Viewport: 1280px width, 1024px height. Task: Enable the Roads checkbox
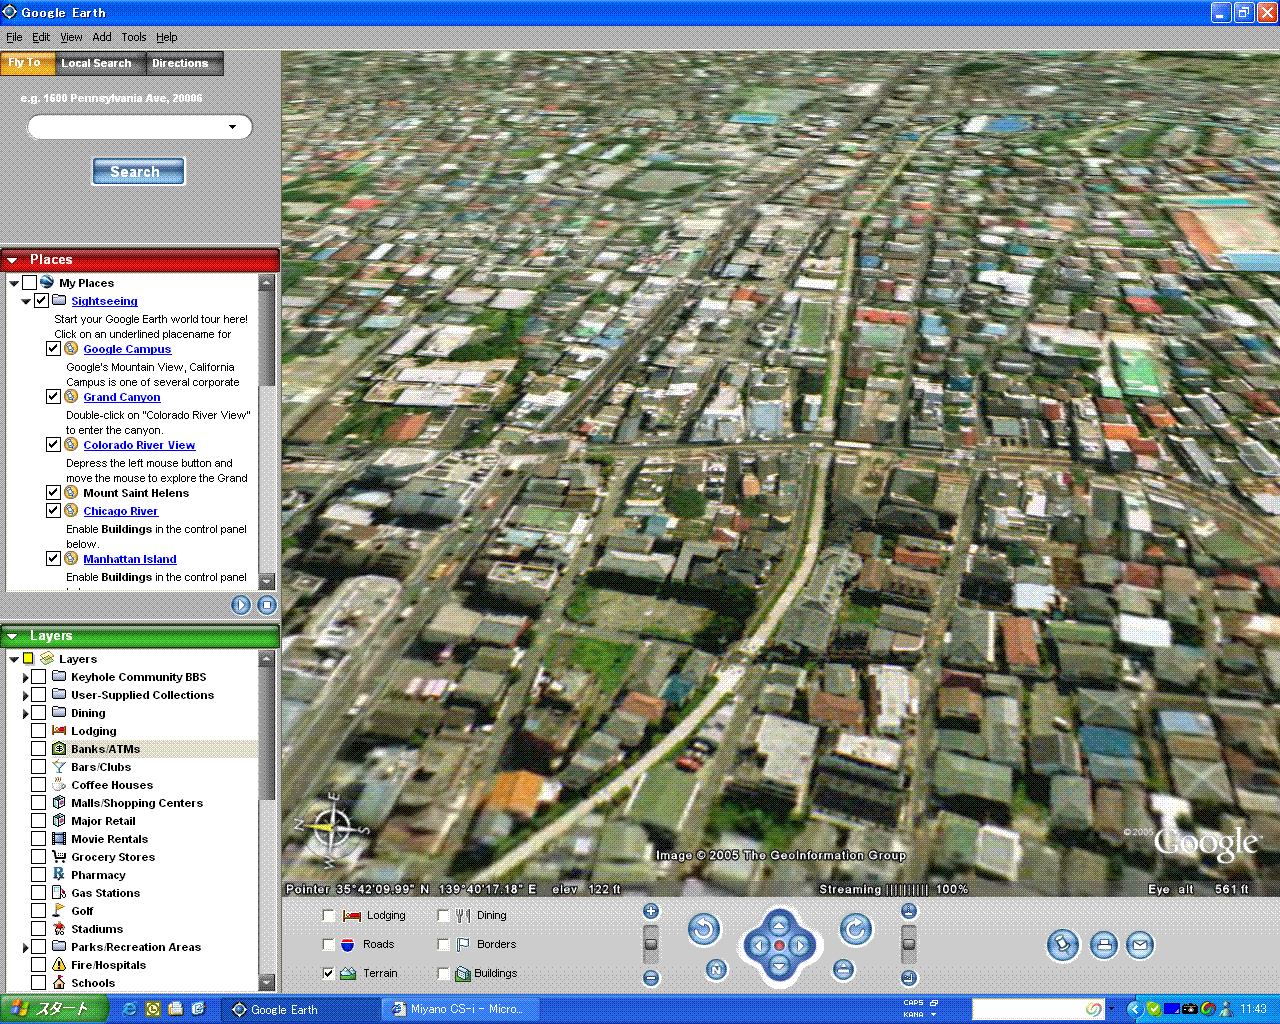pyautogui.click(x=328, y=944)
